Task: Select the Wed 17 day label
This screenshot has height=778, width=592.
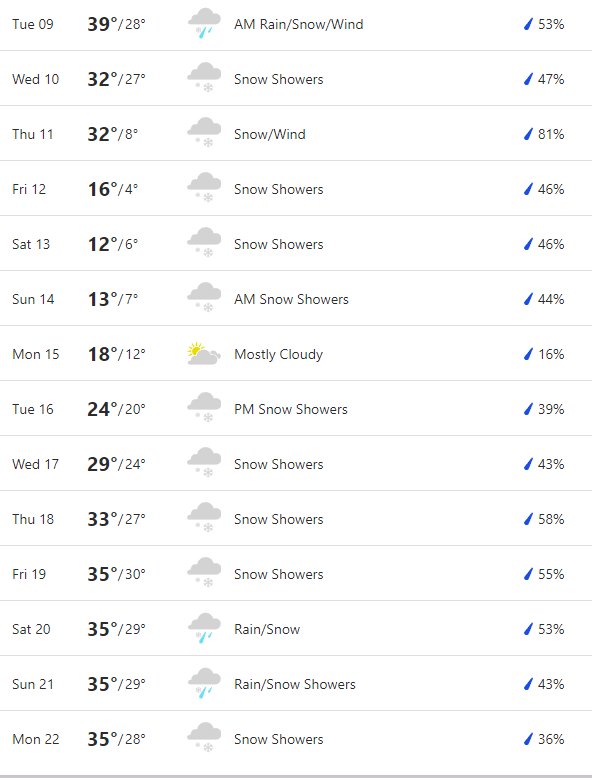Action: coord(35,464)
